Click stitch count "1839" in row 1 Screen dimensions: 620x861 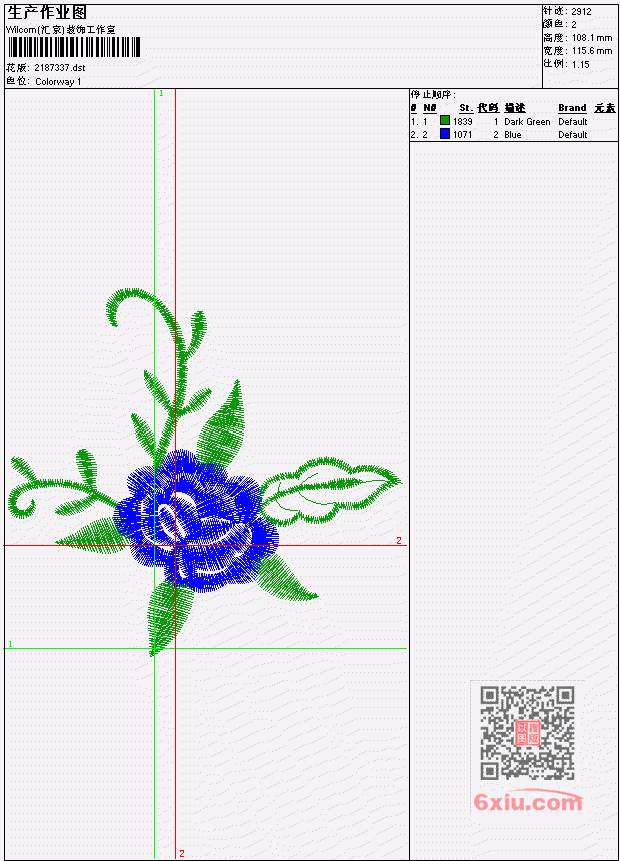pos(462,121)
